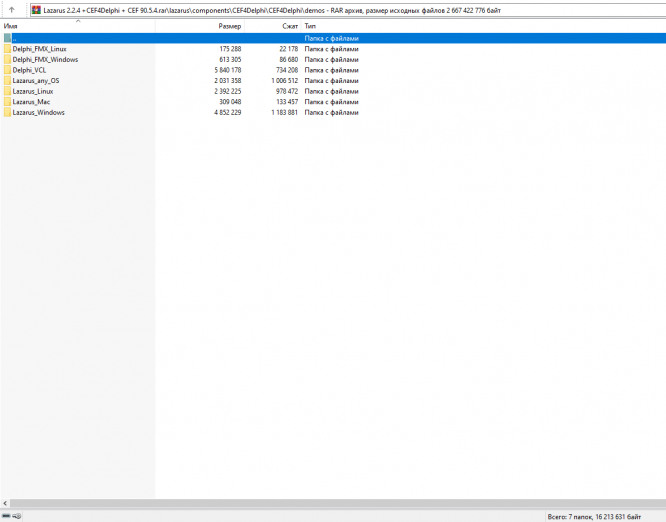Screen dimensions: 666x522
Task: Sort the list by the Сжат column header
Action: tap(273, 26)
